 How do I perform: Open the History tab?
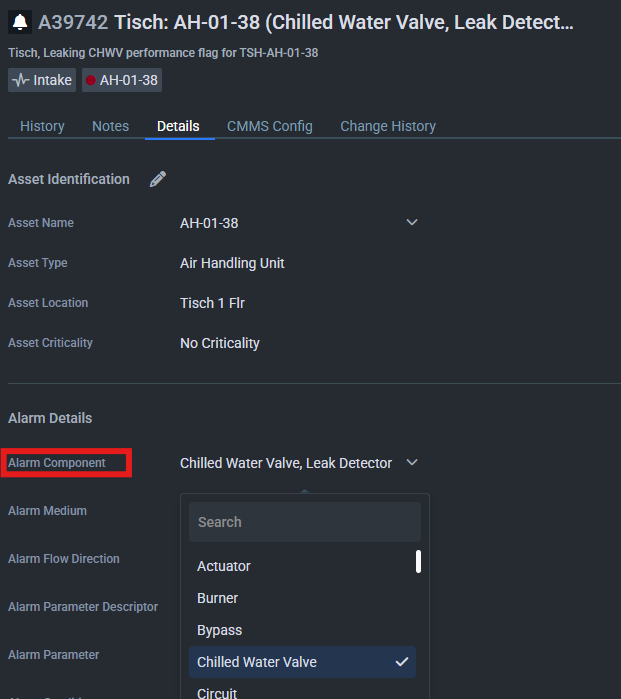(42, 126)
